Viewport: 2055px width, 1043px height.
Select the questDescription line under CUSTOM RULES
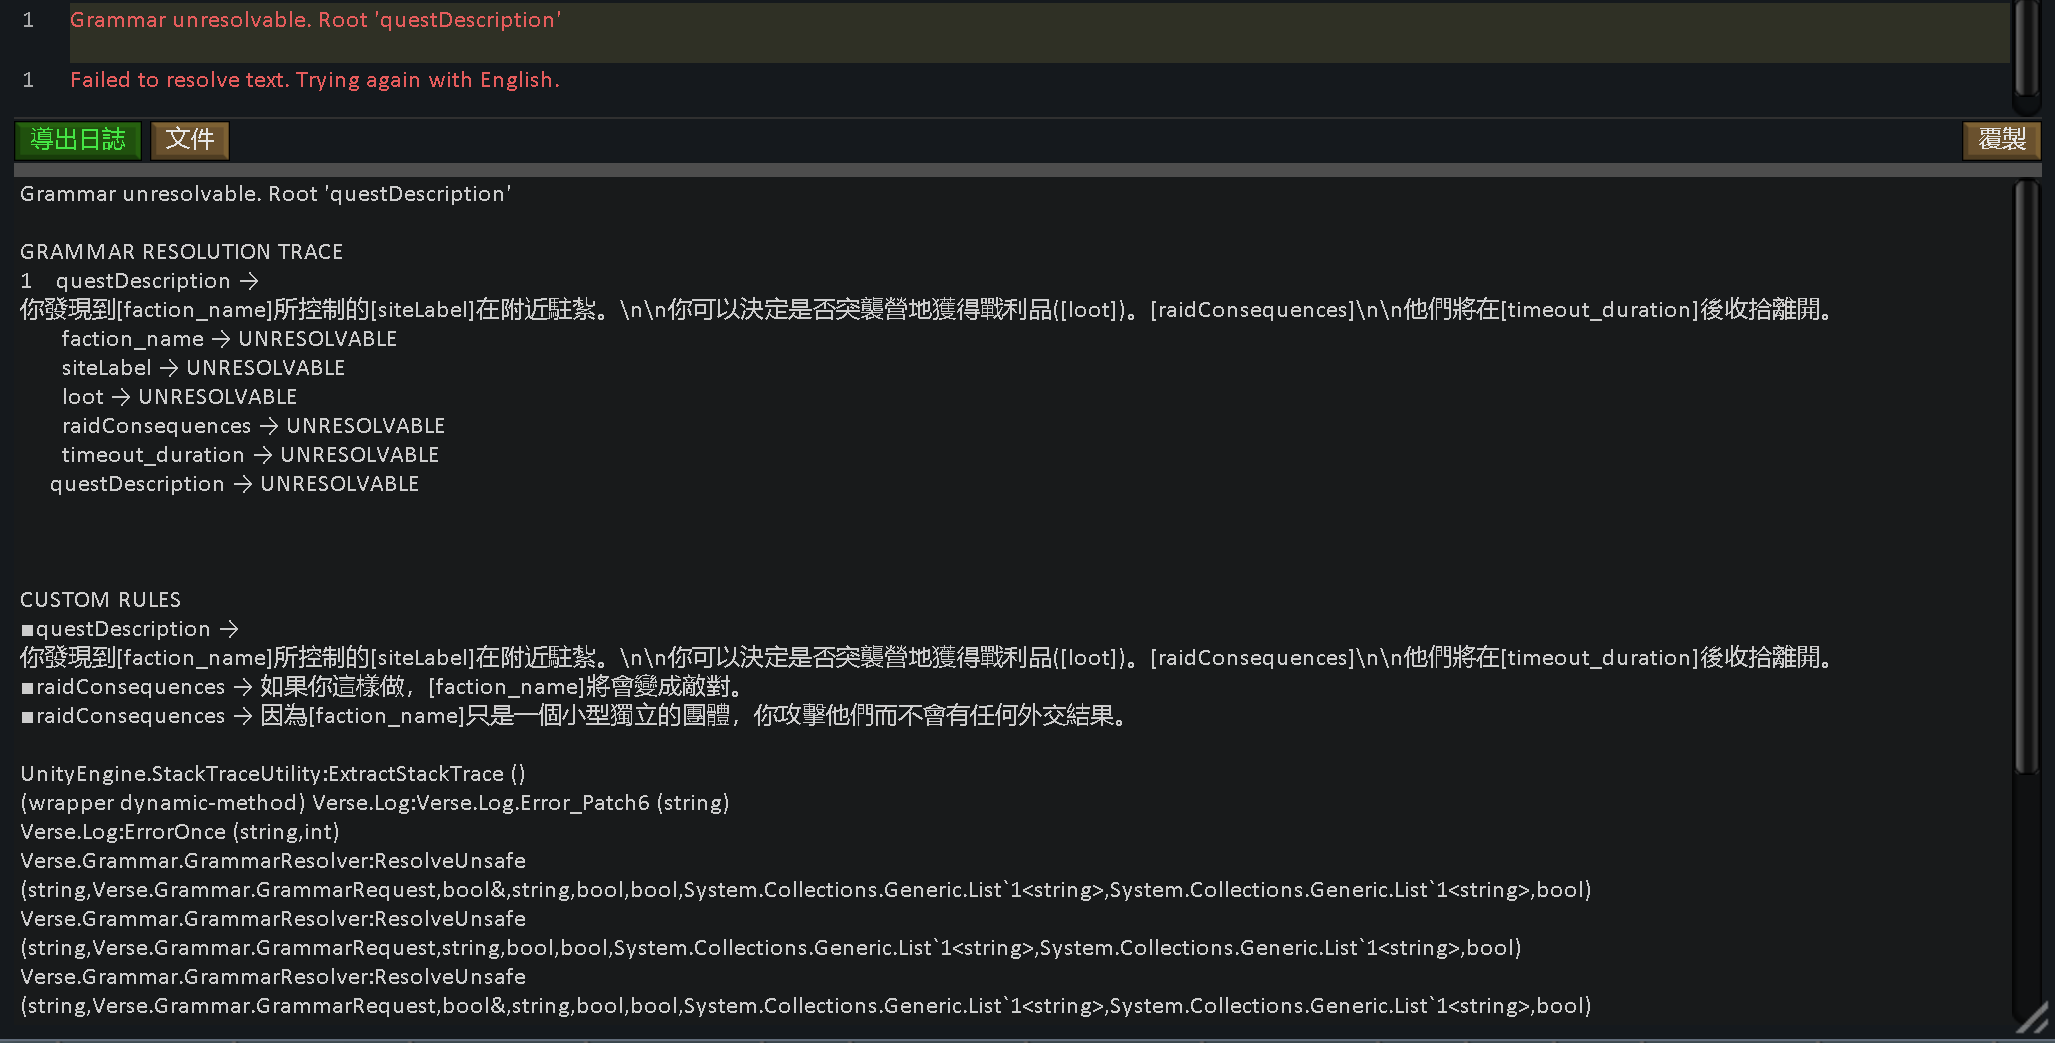pyautogui.click(x=128, y=628)
